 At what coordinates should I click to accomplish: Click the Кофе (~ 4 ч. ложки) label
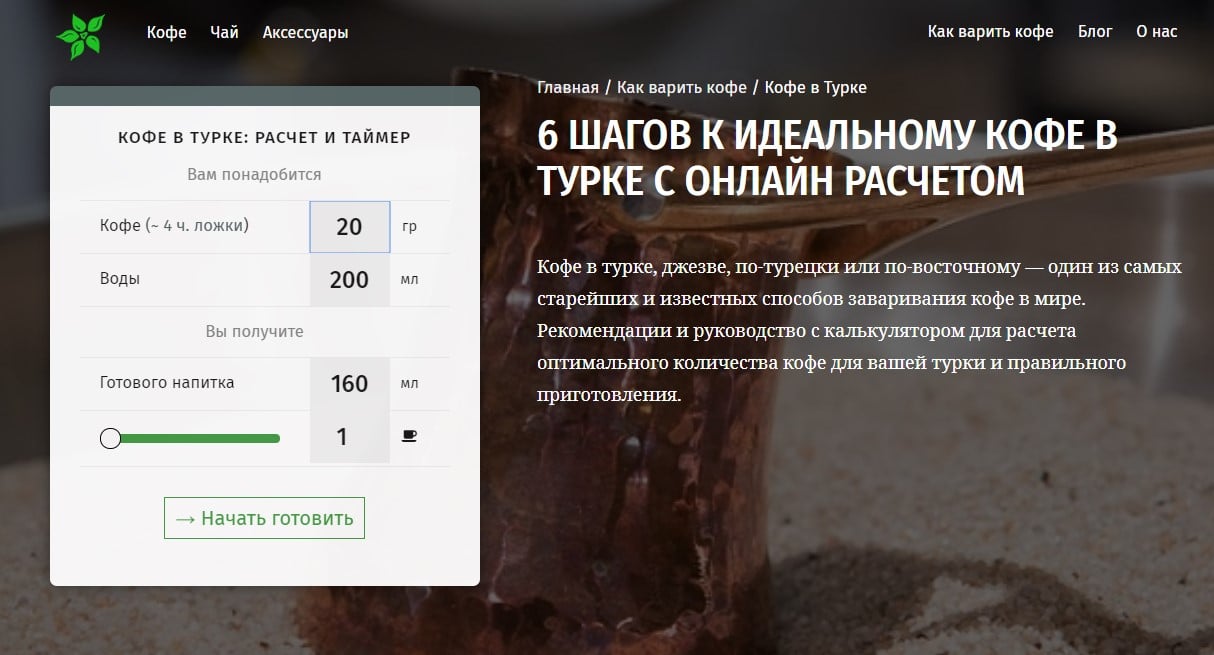point(174,225)
